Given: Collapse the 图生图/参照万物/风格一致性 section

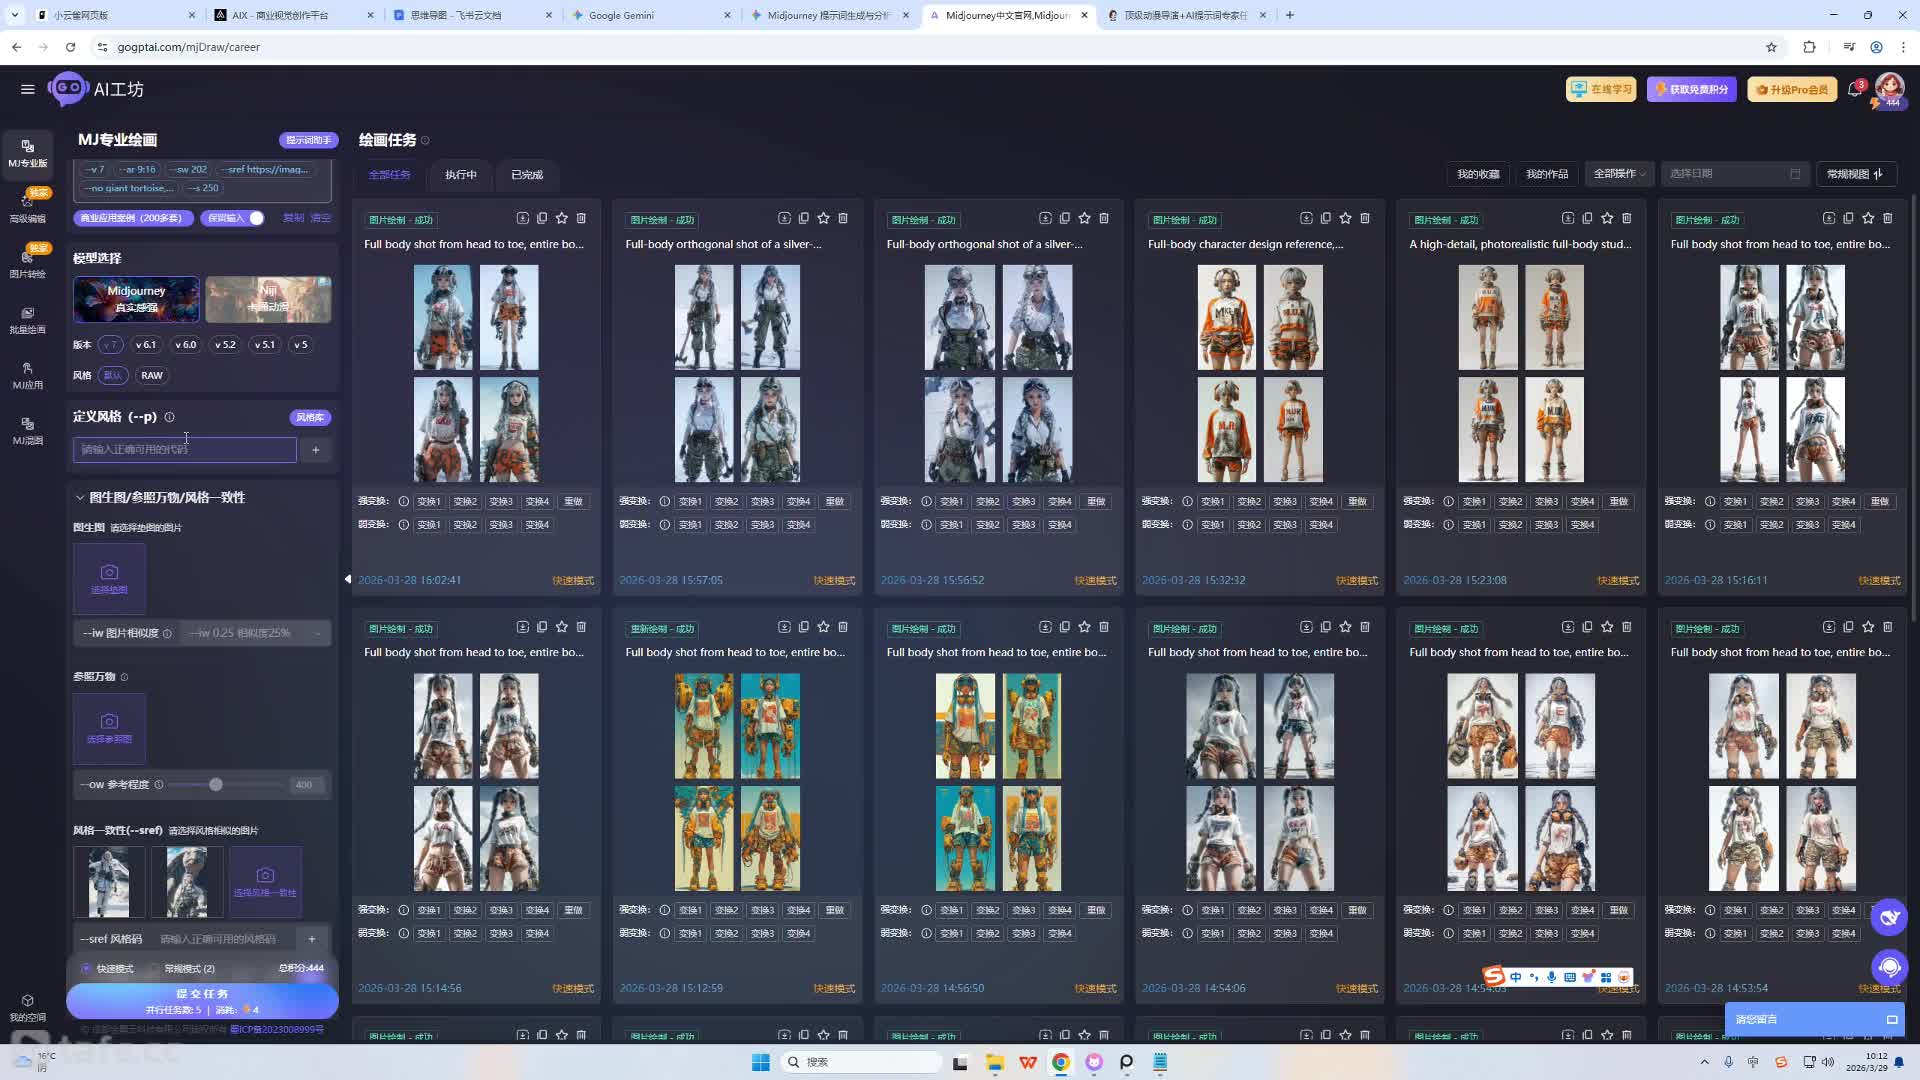Looking at the screenshot, I should [80, 498].
